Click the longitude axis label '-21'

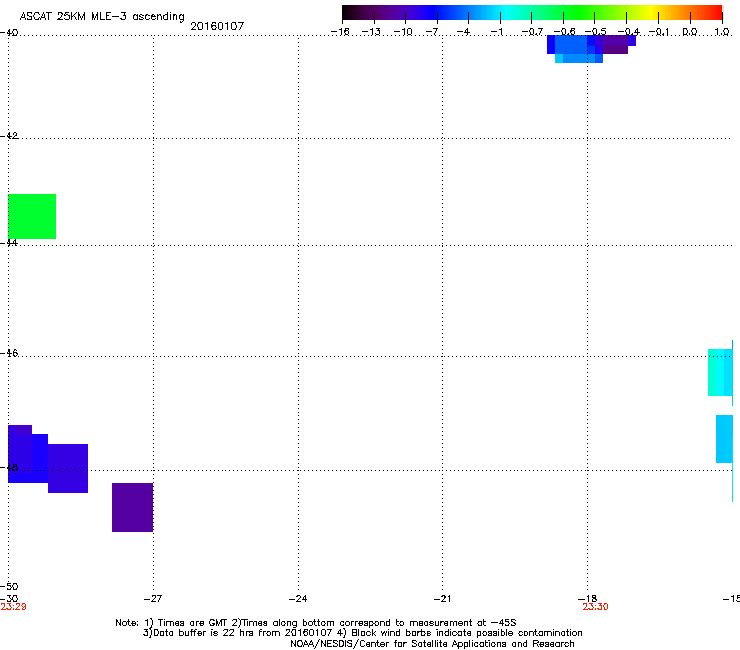(x=442, y=599)
